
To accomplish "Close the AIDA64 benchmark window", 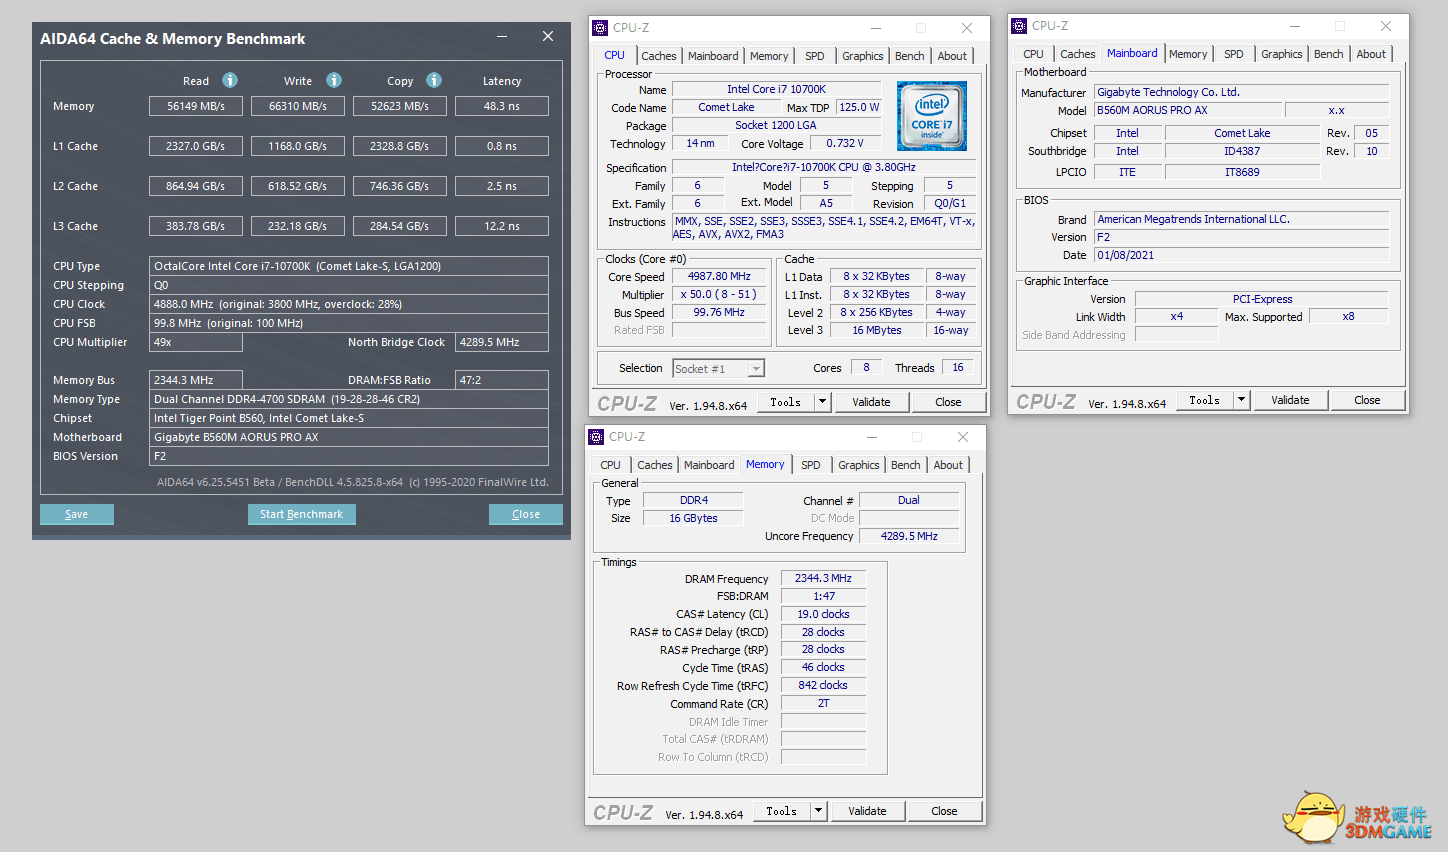I will click(548, 37).
